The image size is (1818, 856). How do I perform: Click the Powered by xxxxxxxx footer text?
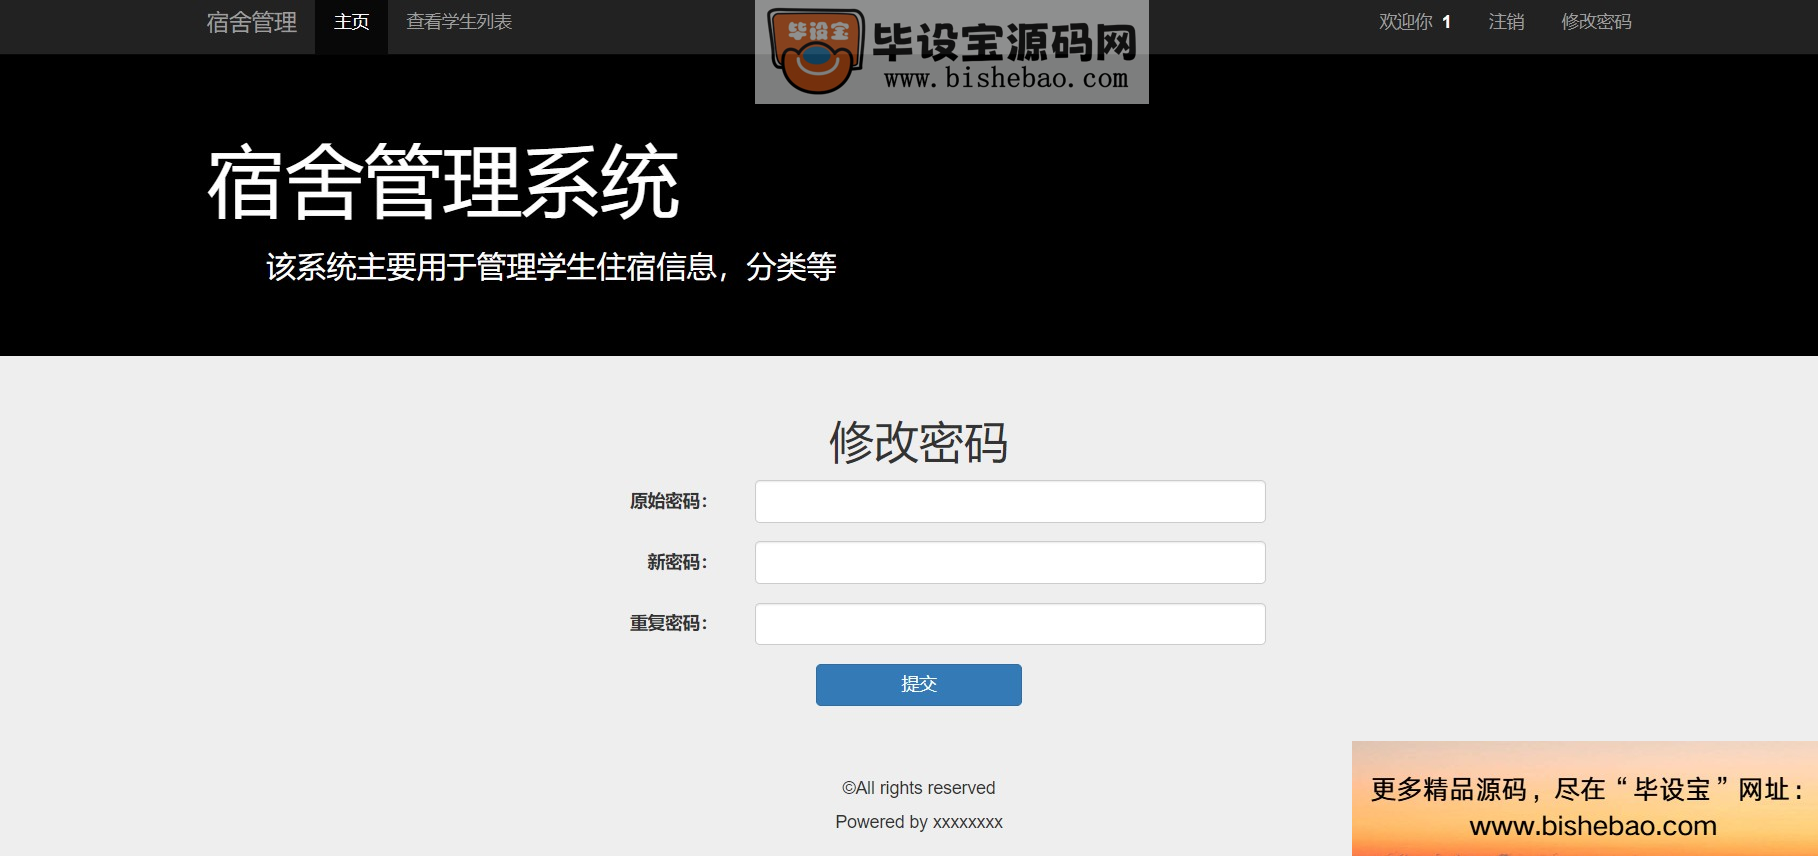919,822
